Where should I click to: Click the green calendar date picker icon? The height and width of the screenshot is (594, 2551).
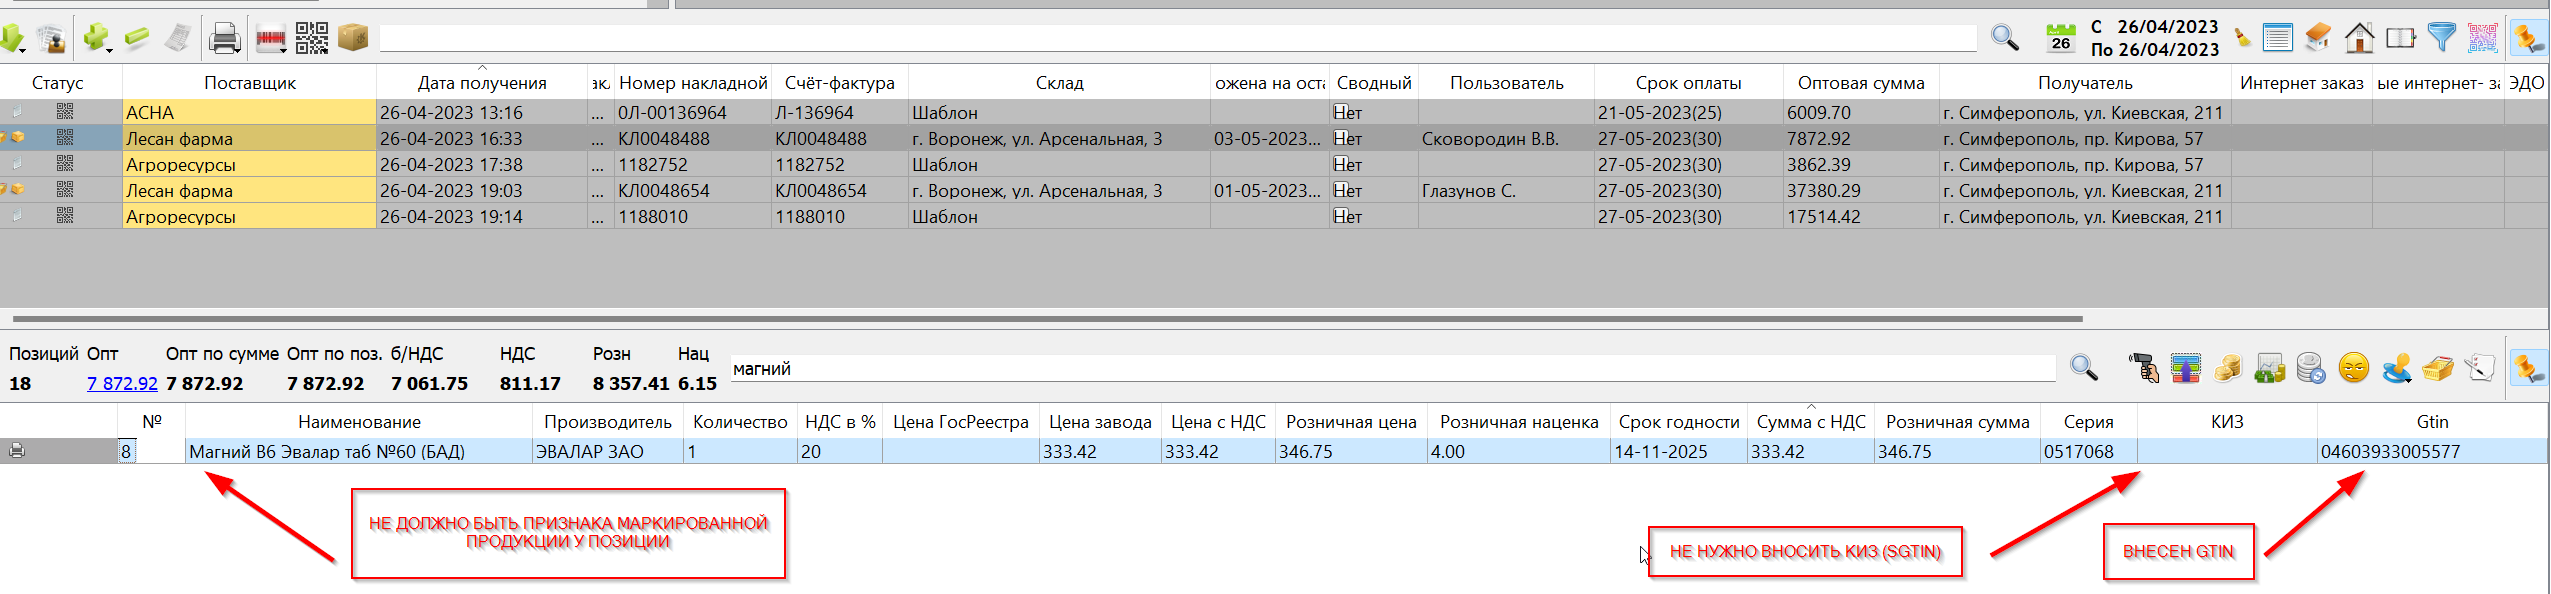[x=2060, y=38]
